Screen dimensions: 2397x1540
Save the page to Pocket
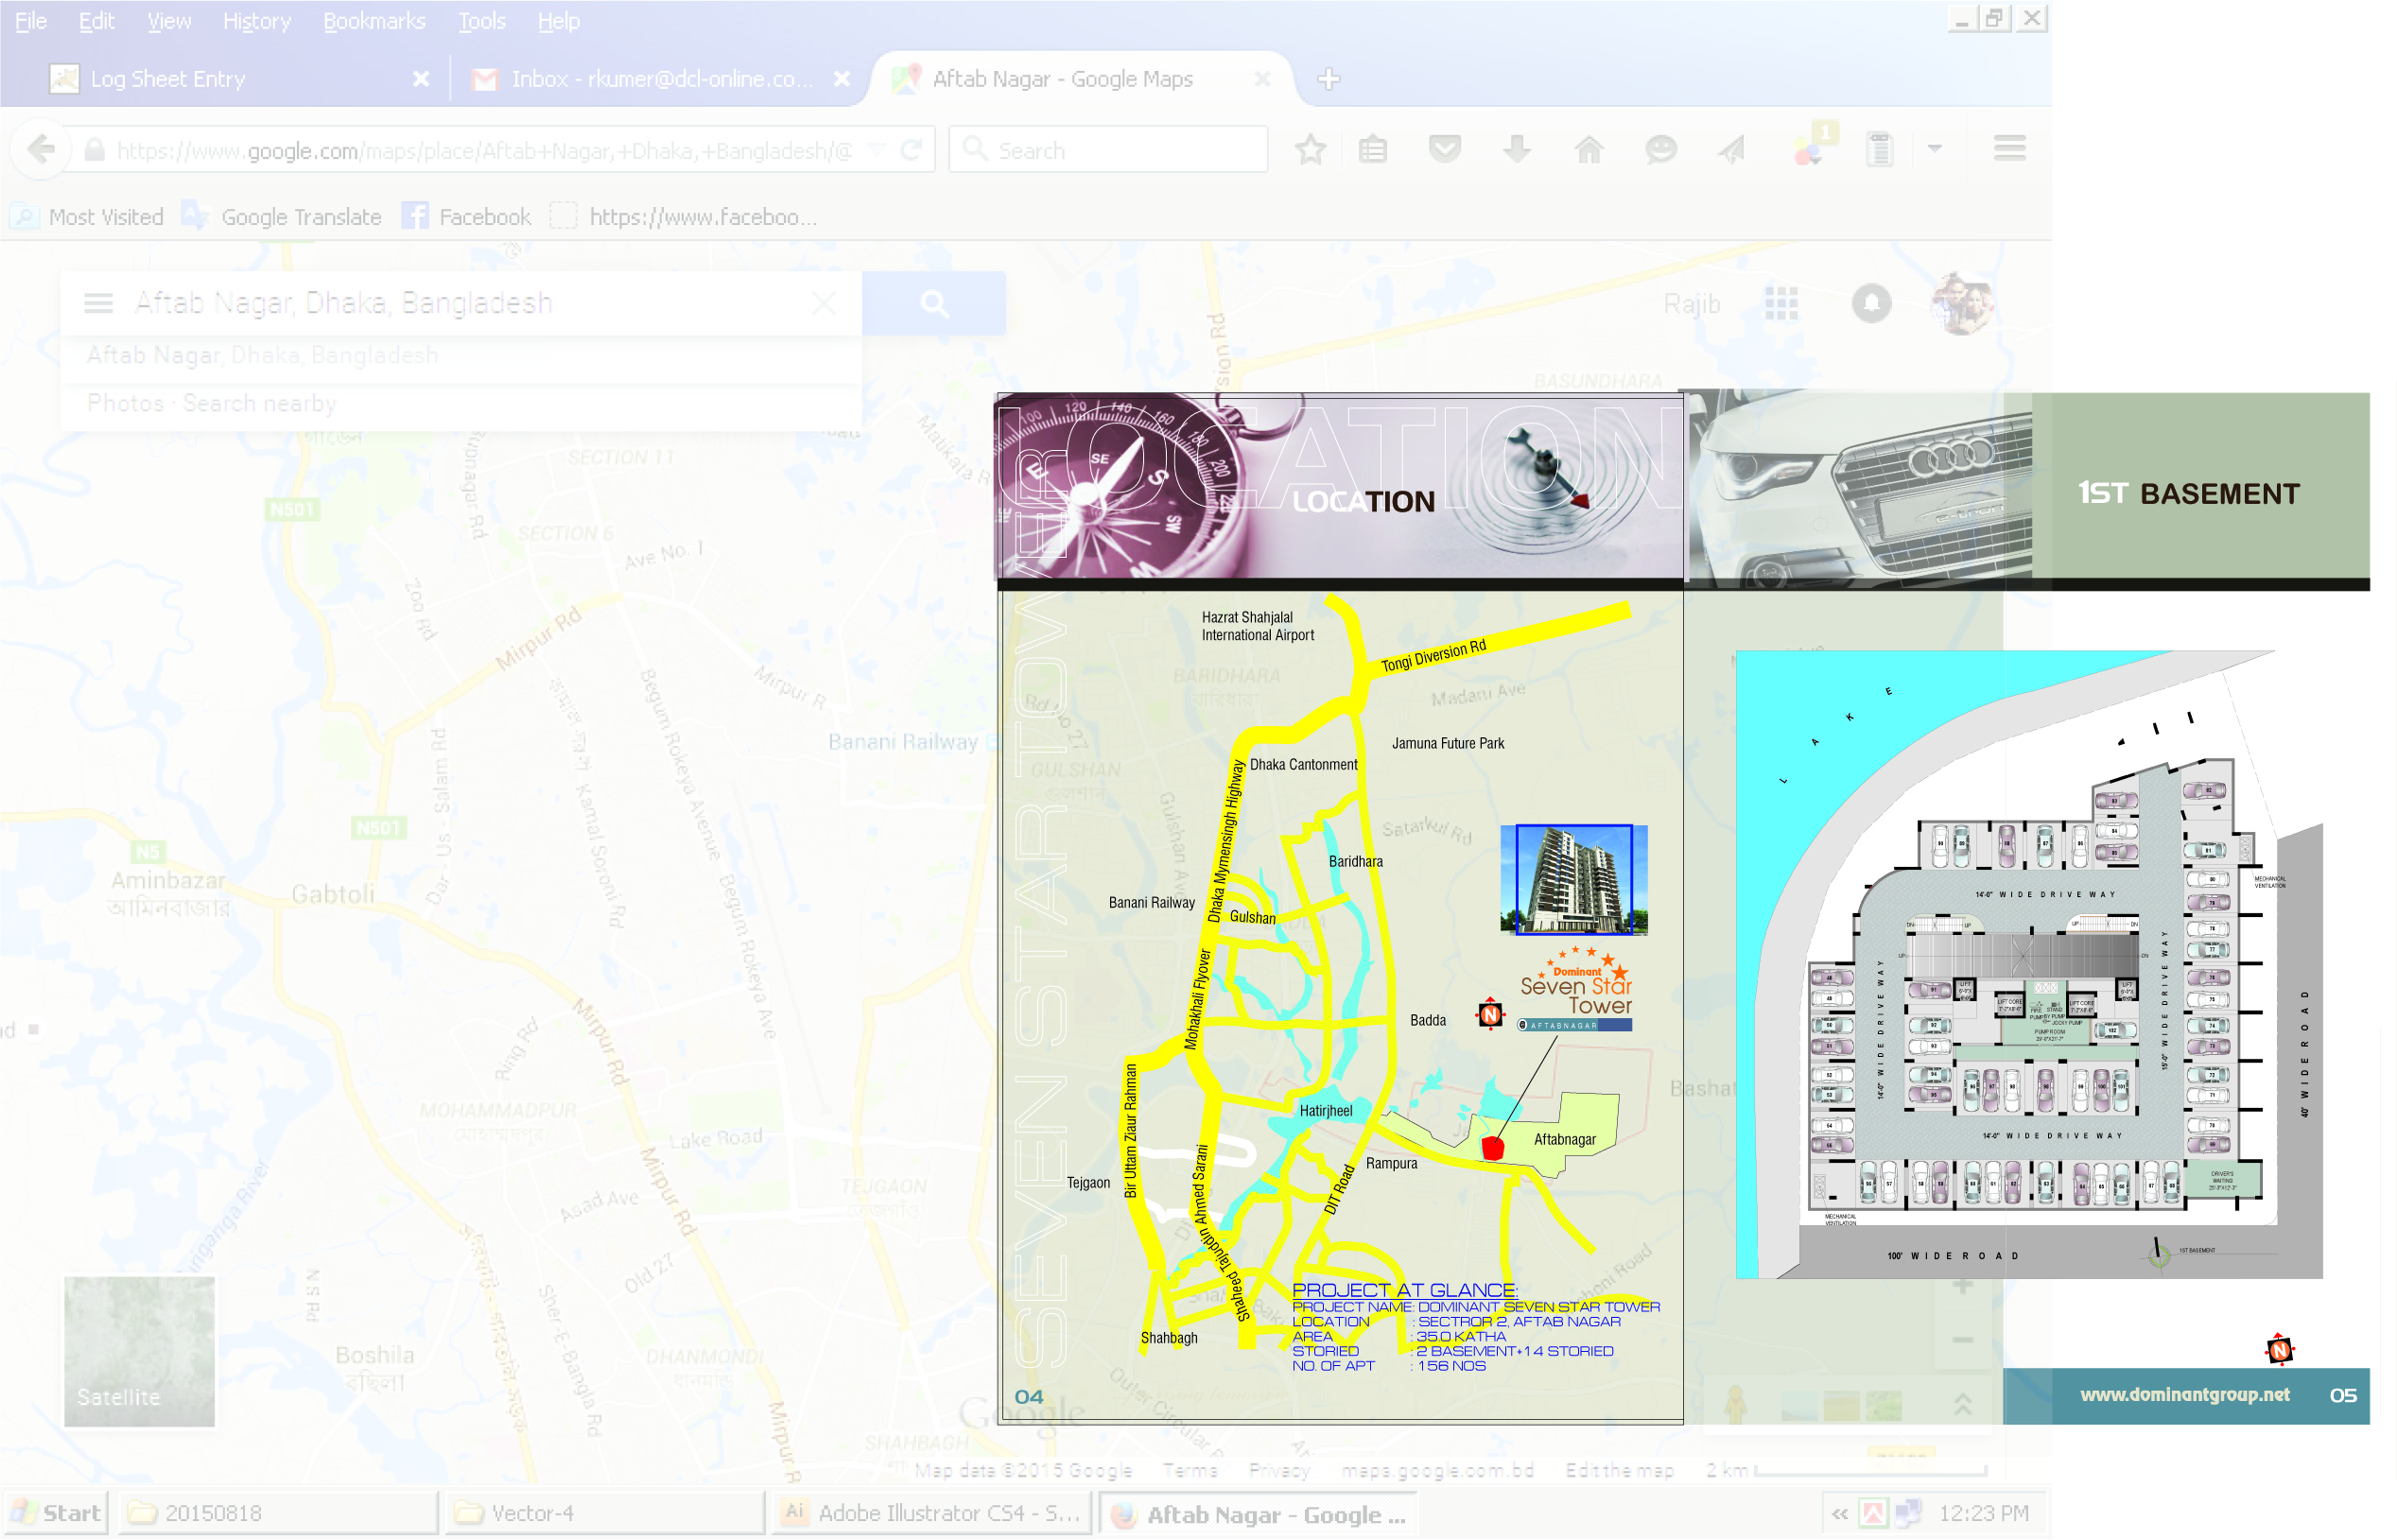(1444, 150)
